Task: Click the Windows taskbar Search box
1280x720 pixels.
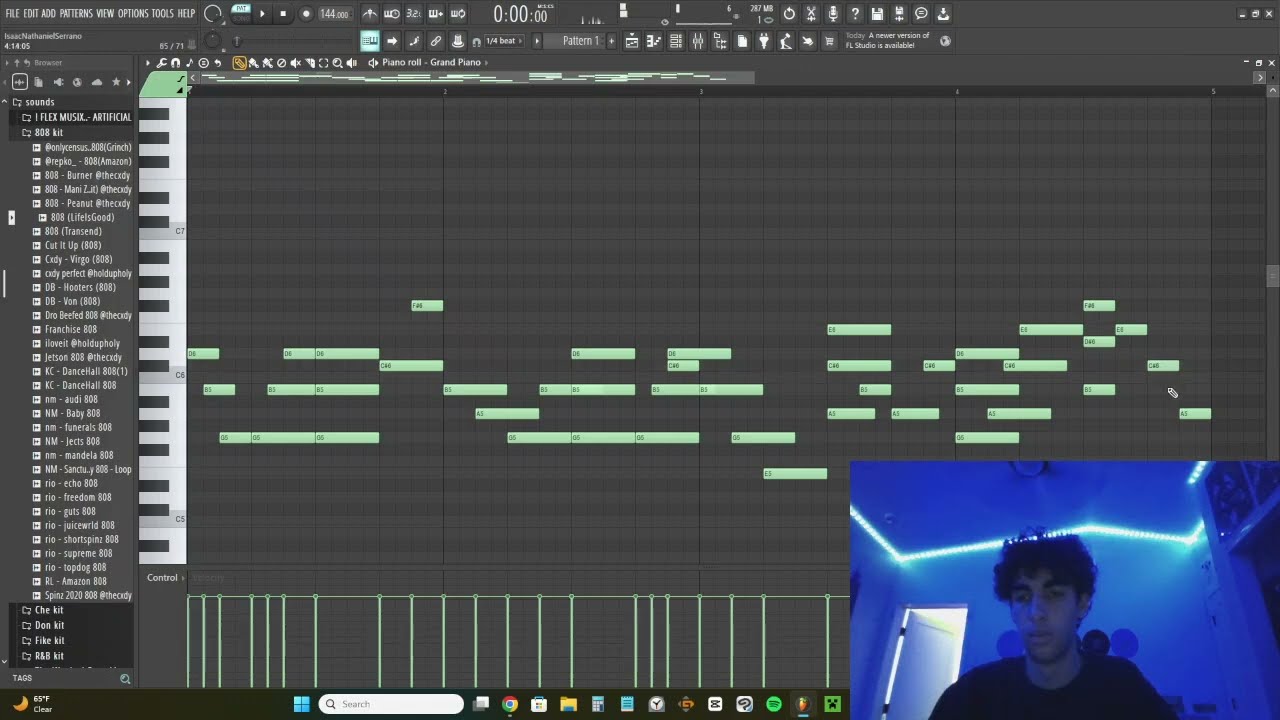Action: pos(392,704)
